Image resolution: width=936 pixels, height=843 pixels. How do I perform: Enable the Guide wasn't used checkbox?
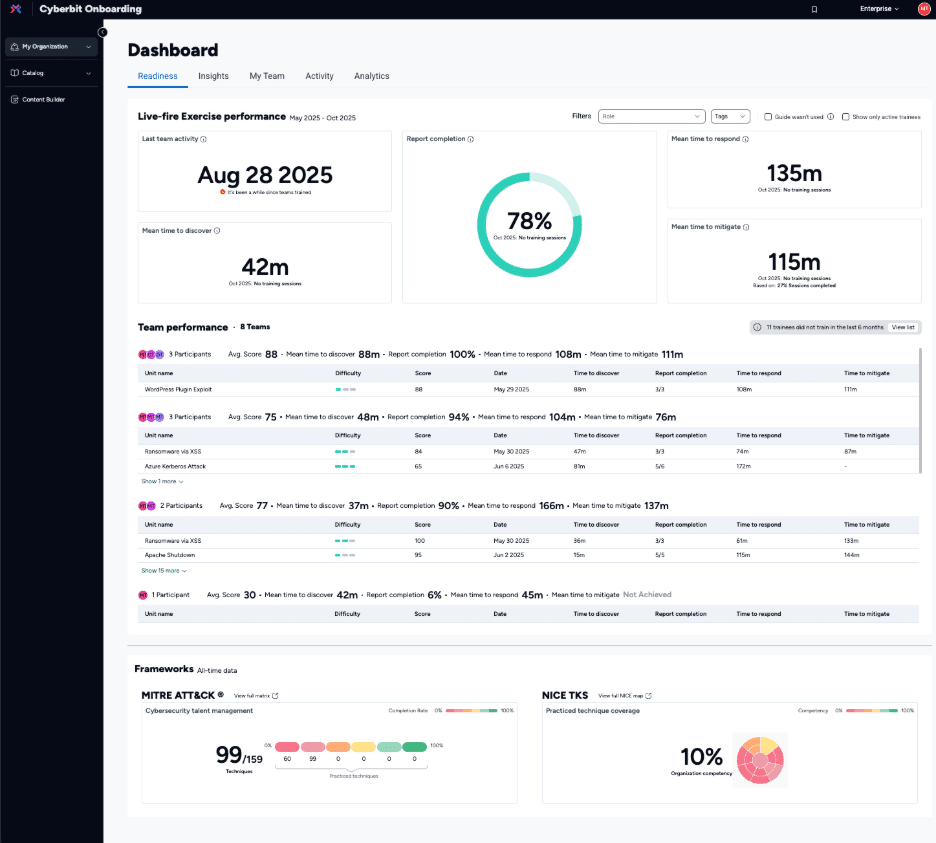coord(767,117)
